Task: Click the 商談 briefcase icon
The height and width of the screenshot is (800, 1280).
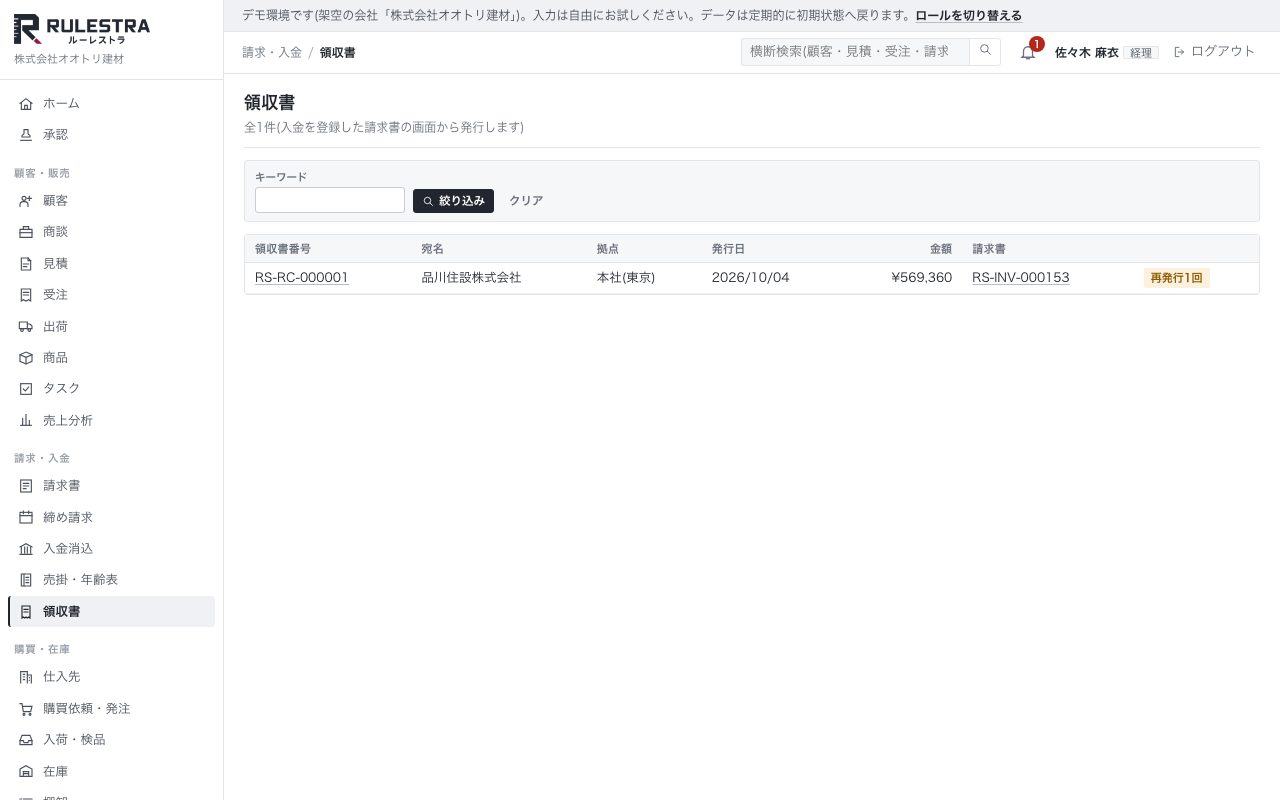Action: click(26, 232)
